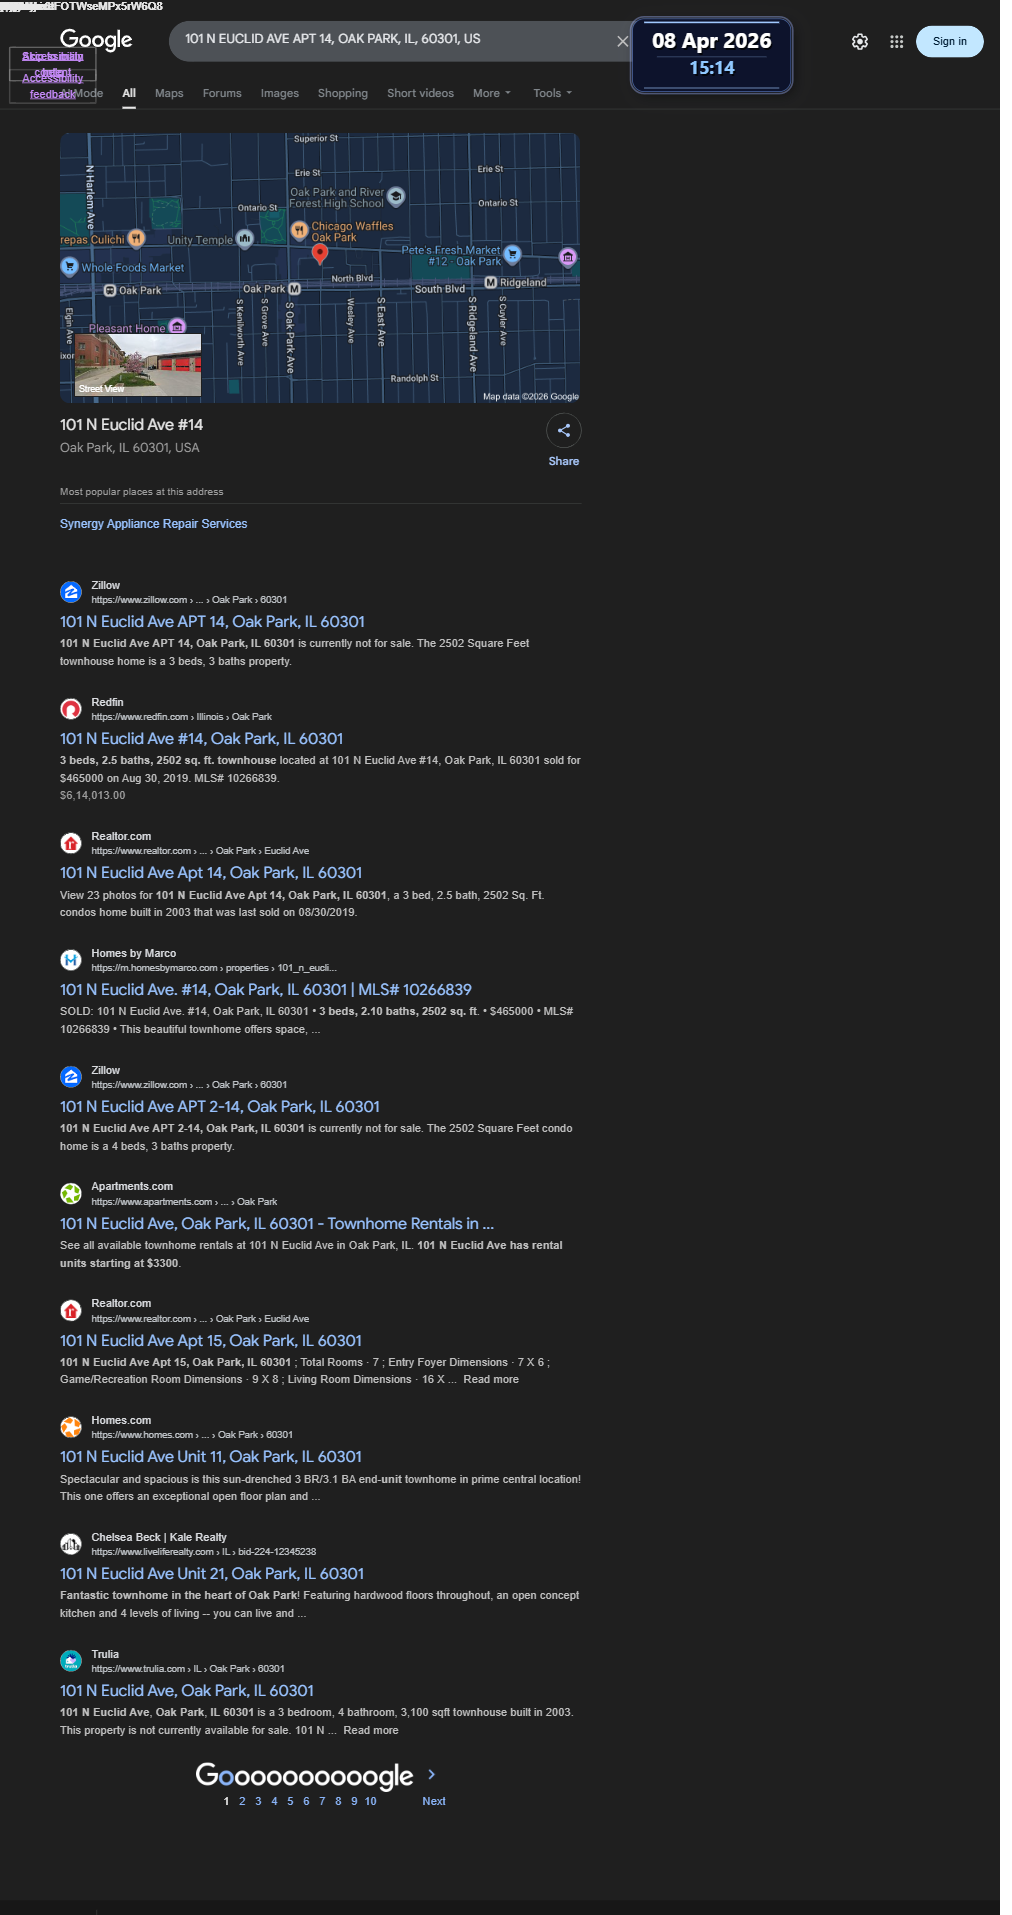
Task: Click Realtor.com favicon of Apt 14 result
Action: tap(71, 843)
